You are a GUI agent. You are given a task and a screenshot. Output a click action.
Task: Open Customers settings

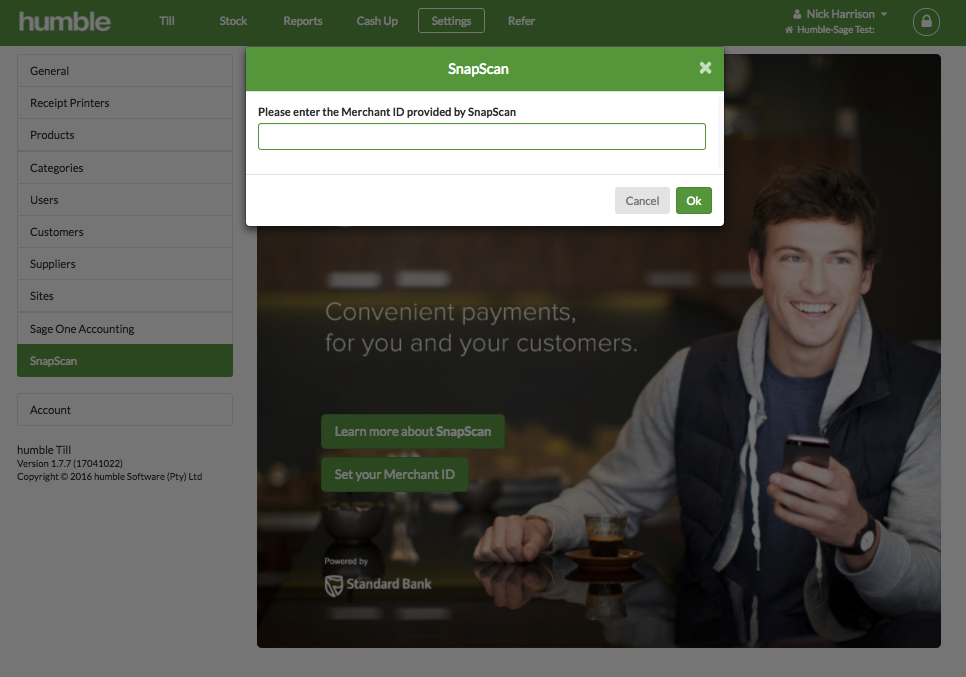[125, 232]
